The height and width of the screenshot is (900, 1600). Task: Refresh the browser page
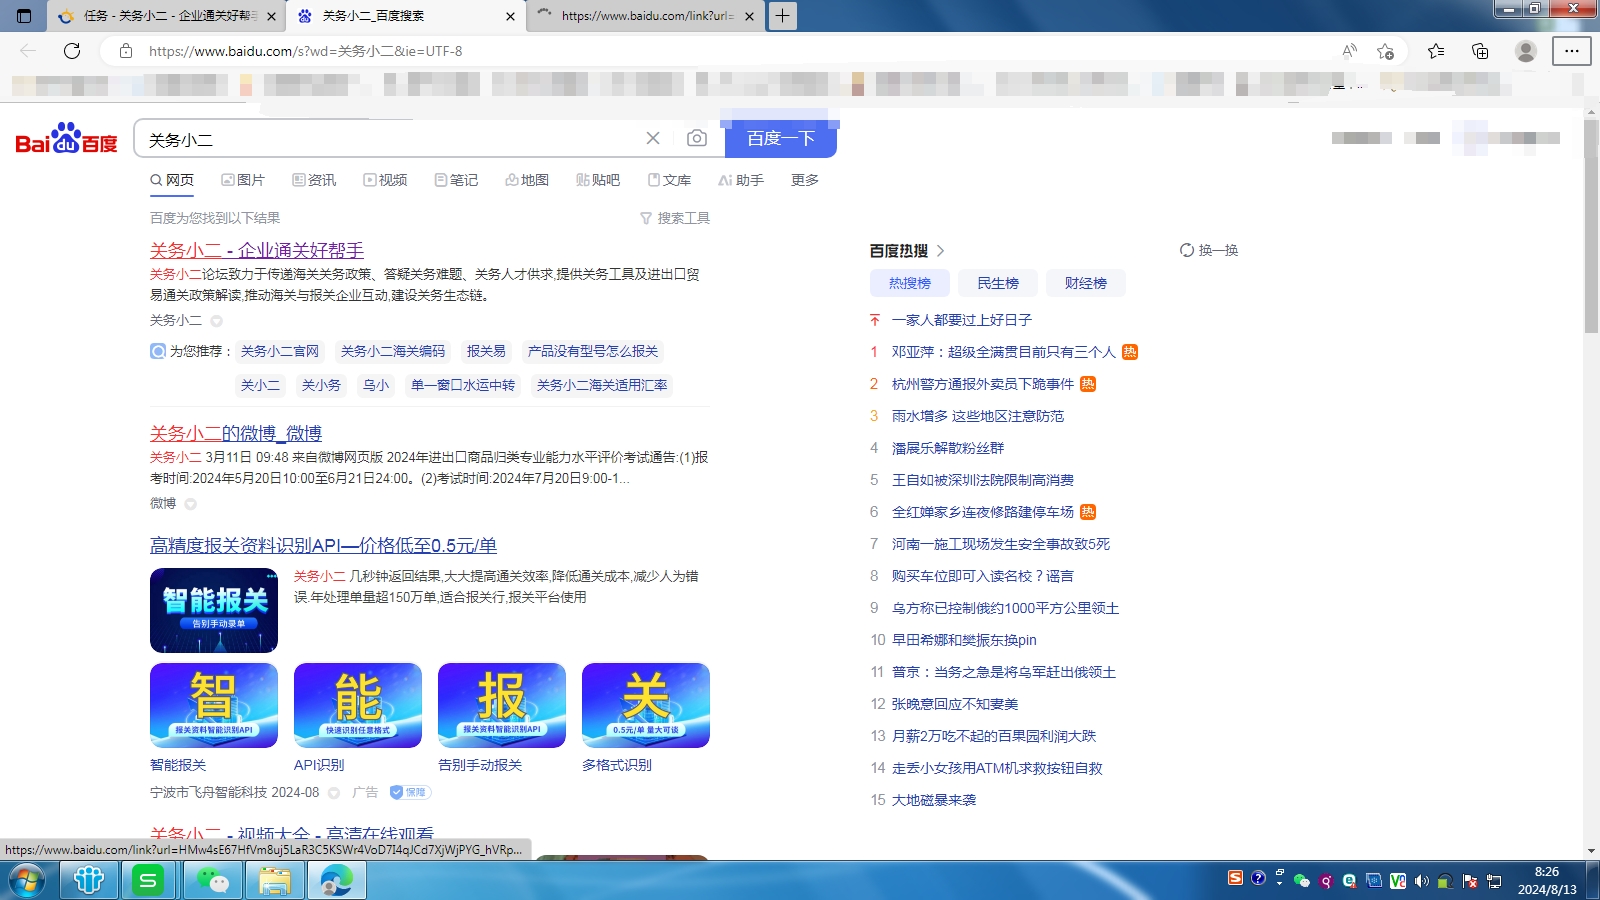pyautogui.click(x=72, y=51)
